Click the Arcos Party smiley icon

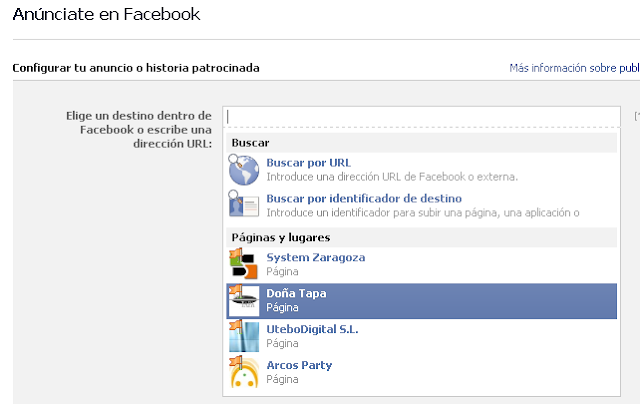pos(243,372)
